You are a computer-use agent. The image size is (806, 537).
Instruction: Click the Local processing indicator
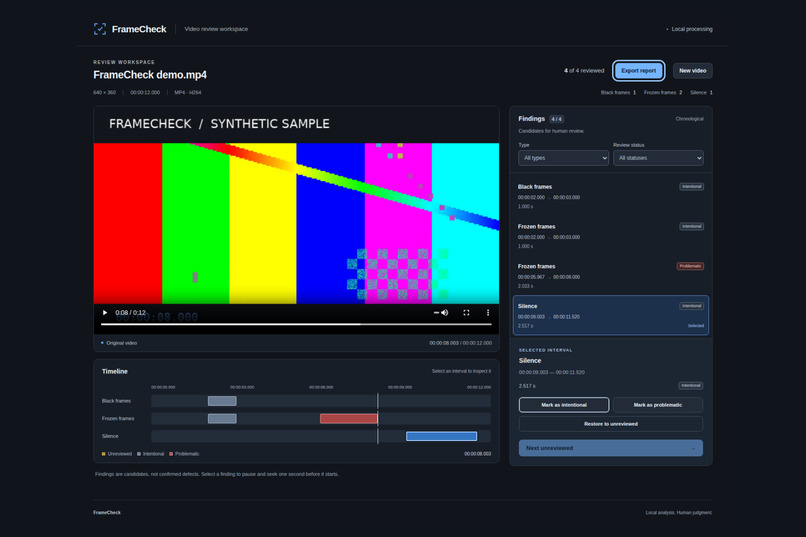(689, 29)
